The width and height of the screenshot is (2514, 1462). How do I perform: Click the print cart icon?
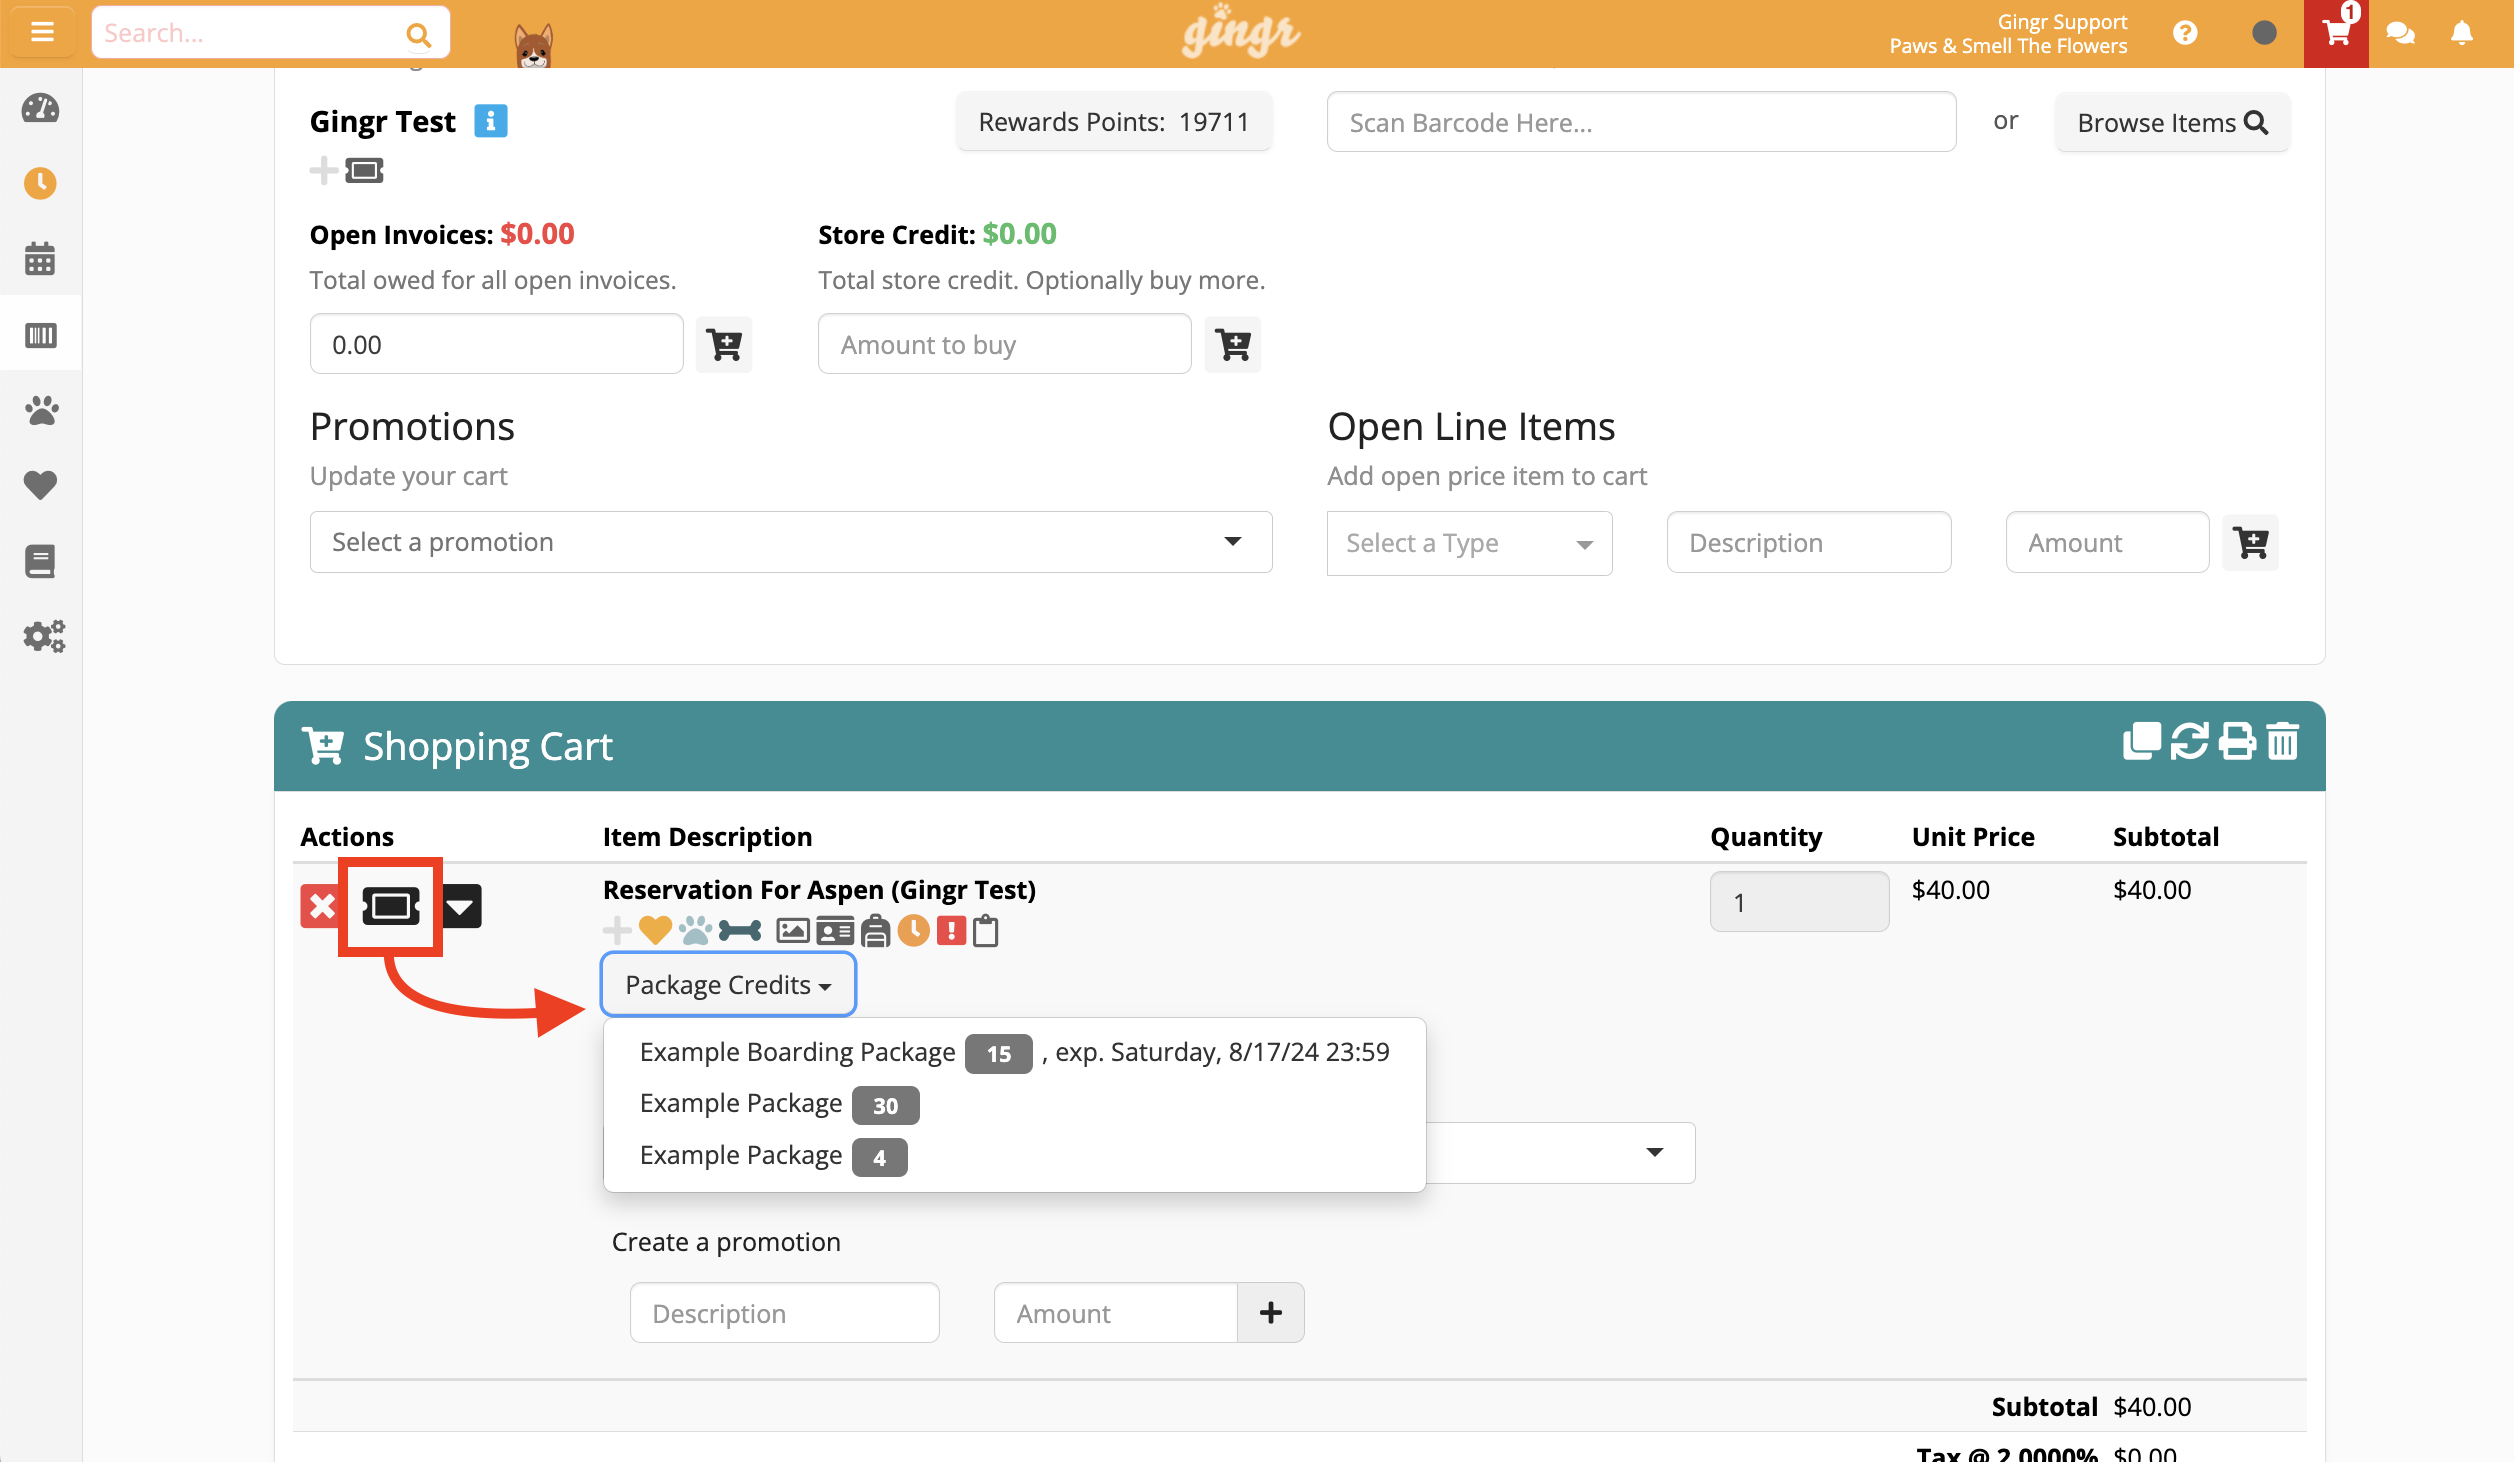pyautogui.click(x=2237, y=741)
